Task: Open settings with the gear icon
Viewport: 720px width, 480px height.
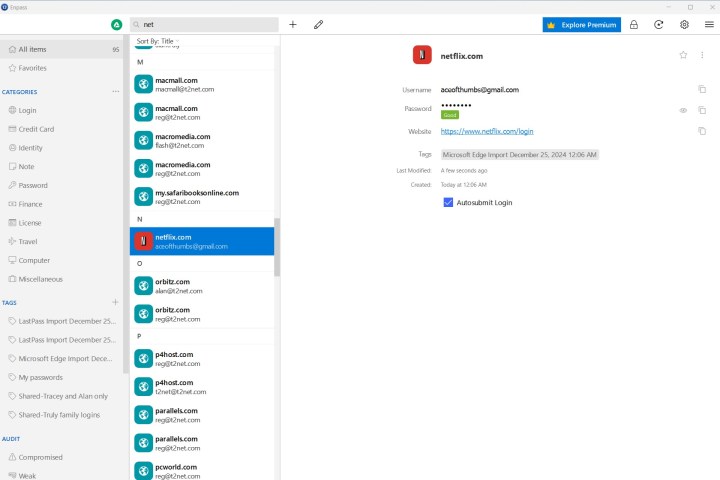Action: pos(685,24)
